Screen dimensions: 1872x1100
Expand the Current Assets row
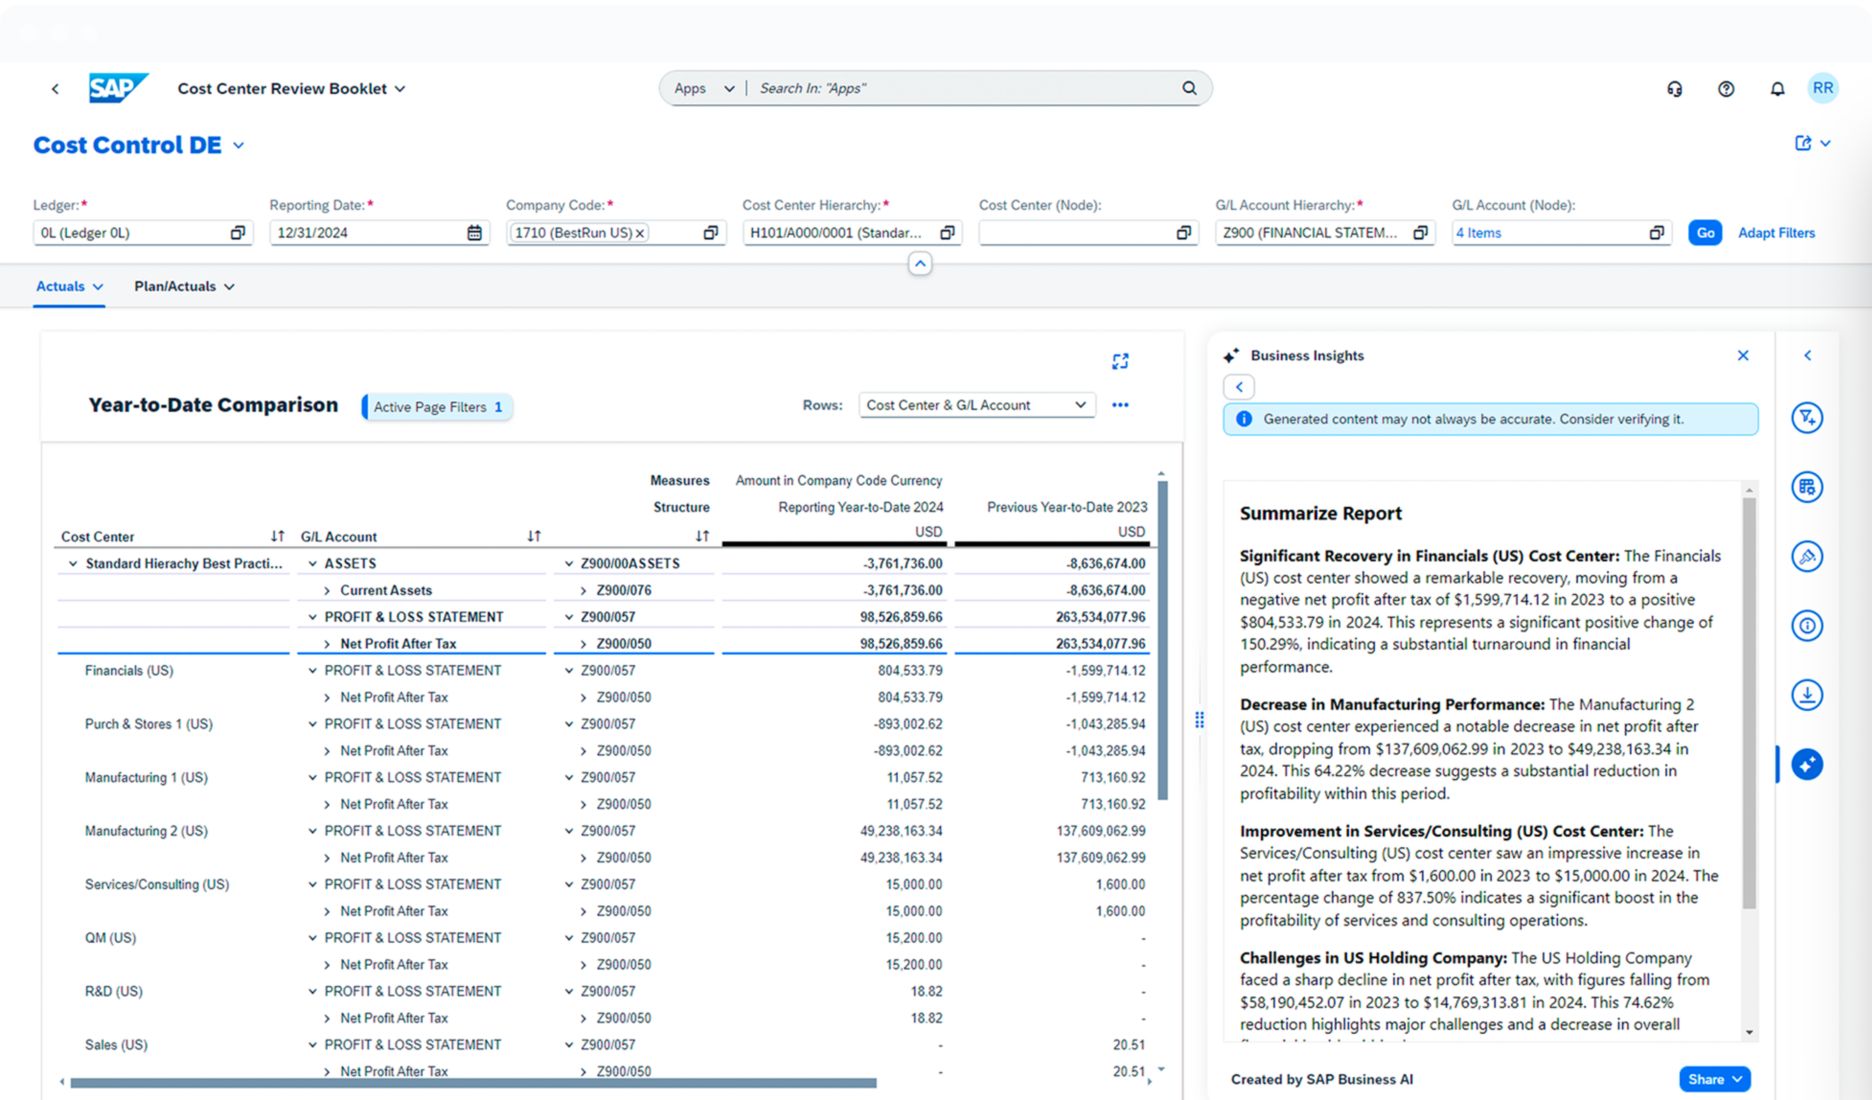327,591
